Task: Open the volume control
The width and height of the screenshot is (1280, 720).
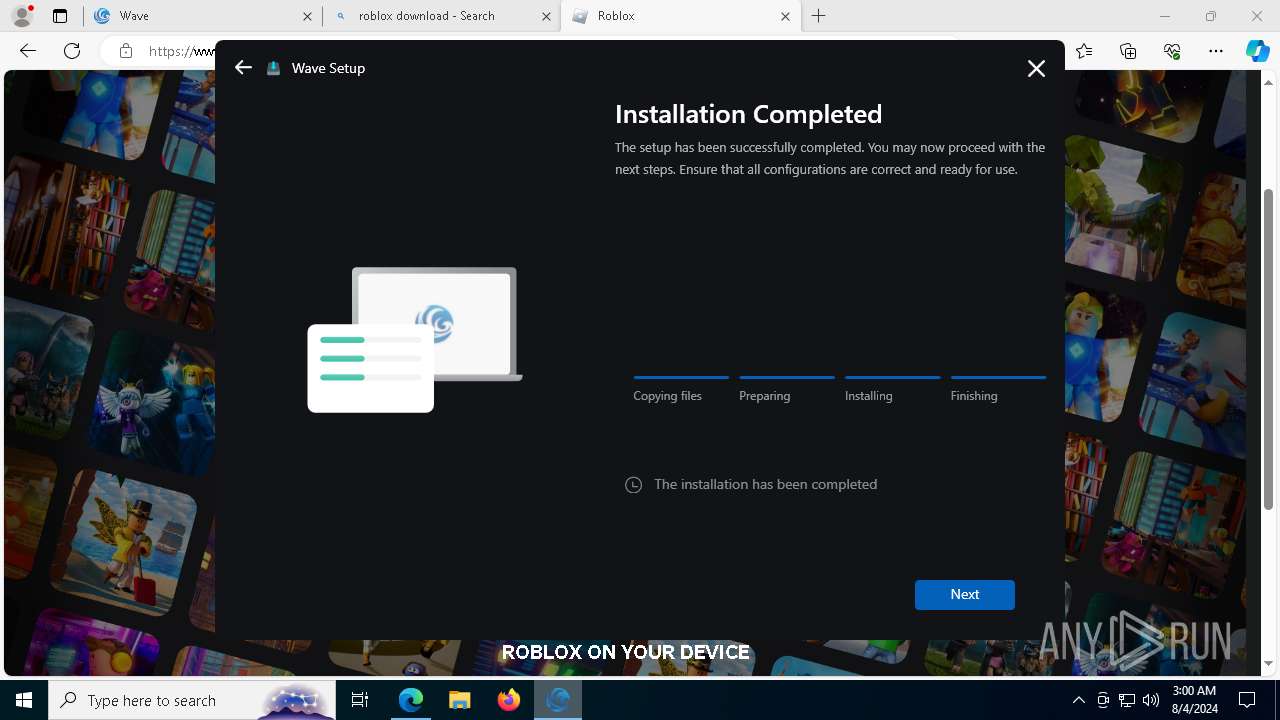Action: tap(1151, 700)
